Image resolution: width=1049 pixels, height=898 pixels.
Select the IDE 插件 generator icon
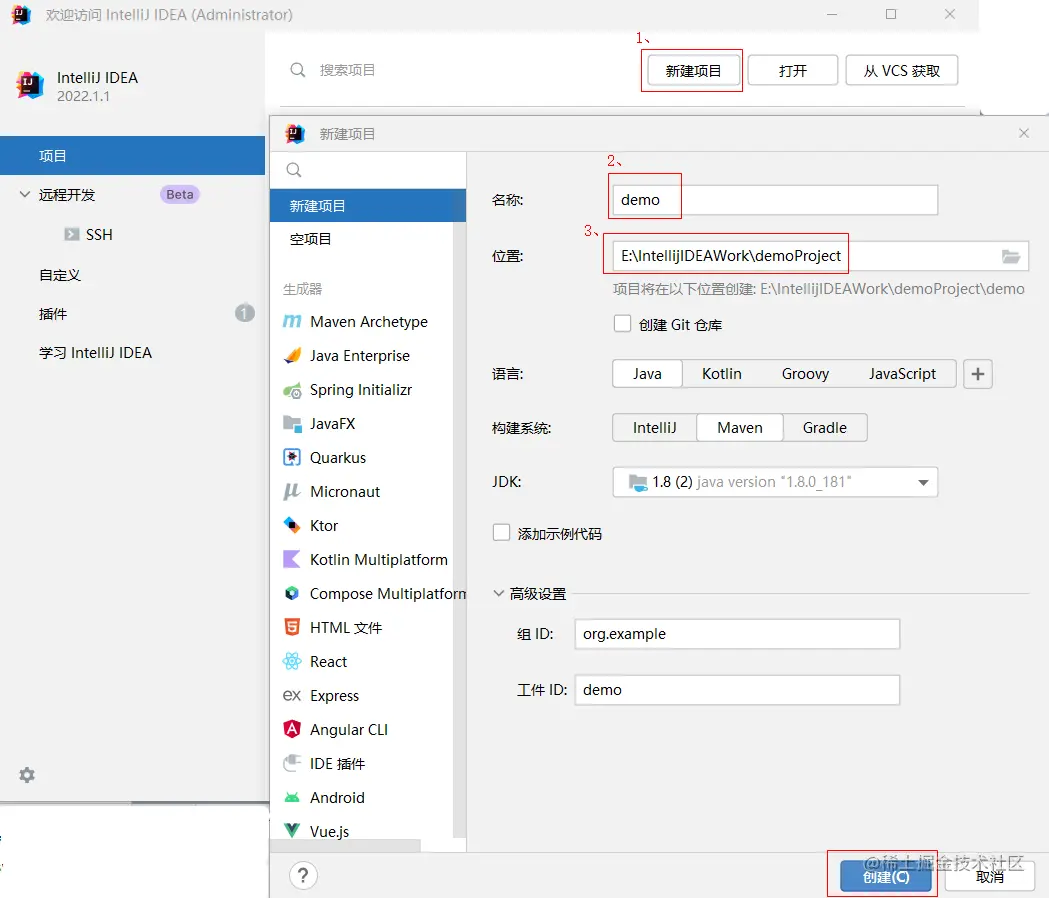(292, 764)
